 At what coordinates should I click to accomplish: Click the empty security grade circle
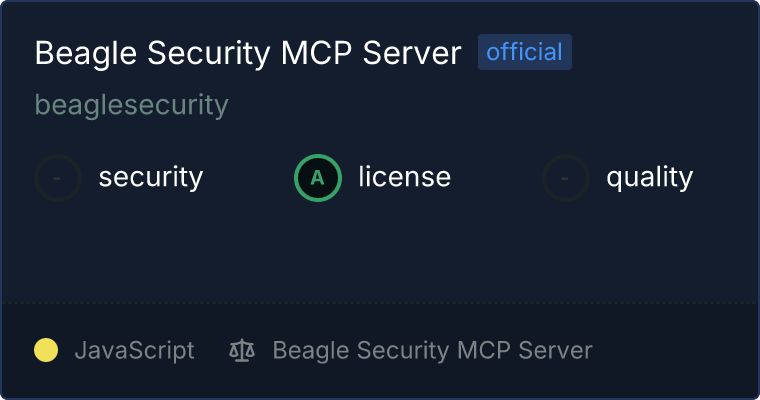[58, 178]
